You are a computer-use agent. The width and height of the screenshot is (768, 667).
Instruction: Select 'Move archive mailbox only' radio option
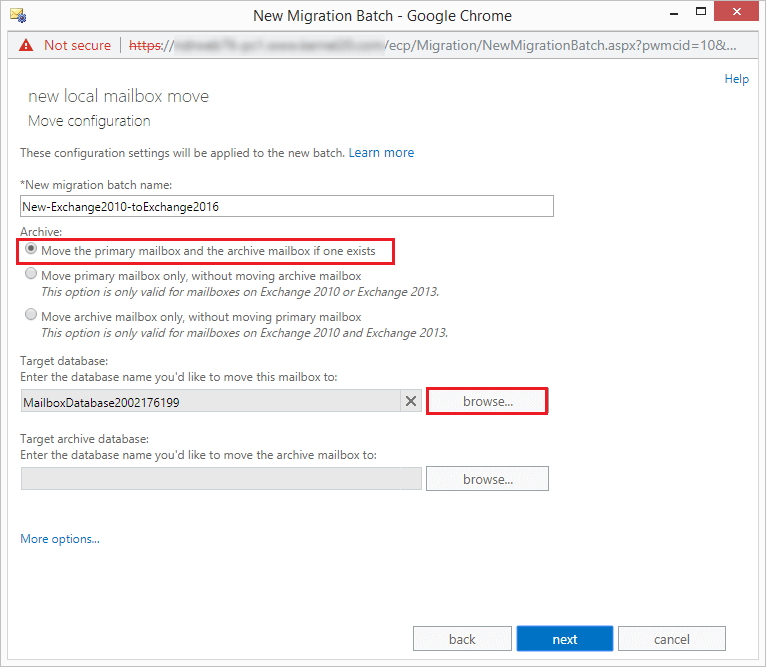click(32, 316)
